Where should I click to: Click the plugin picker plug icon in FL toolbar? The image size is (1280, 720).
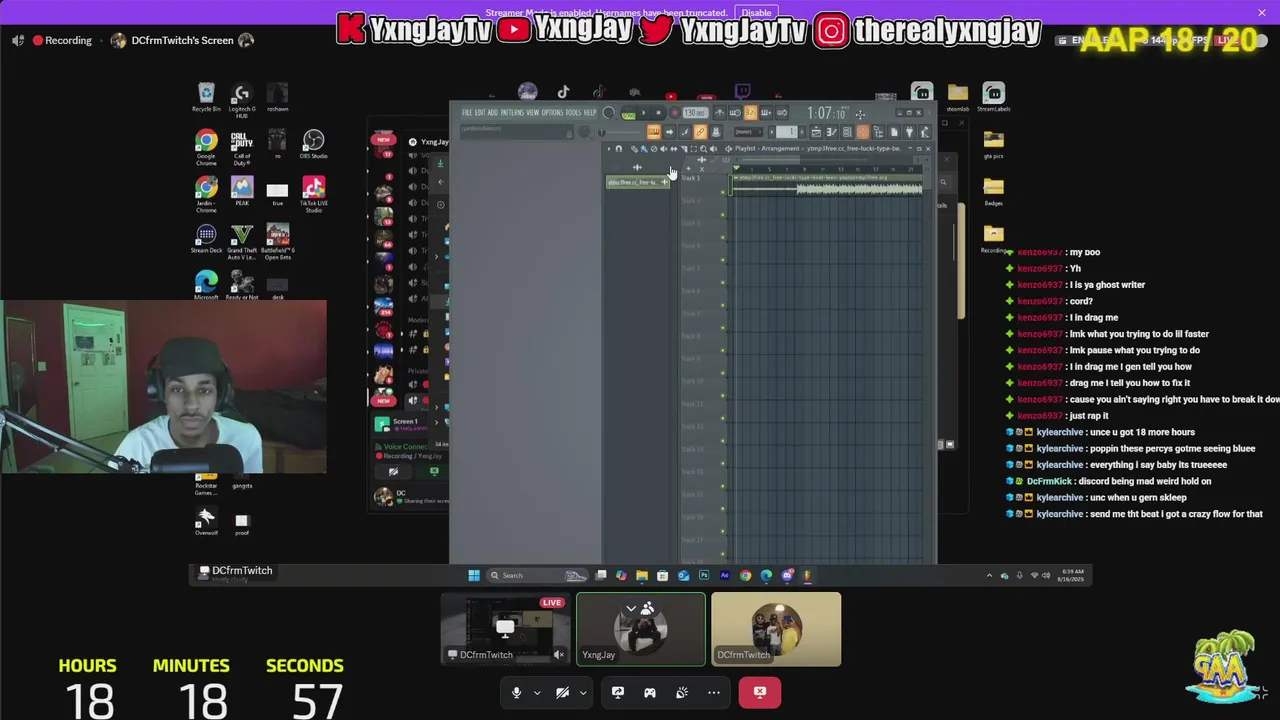point(910,132)
